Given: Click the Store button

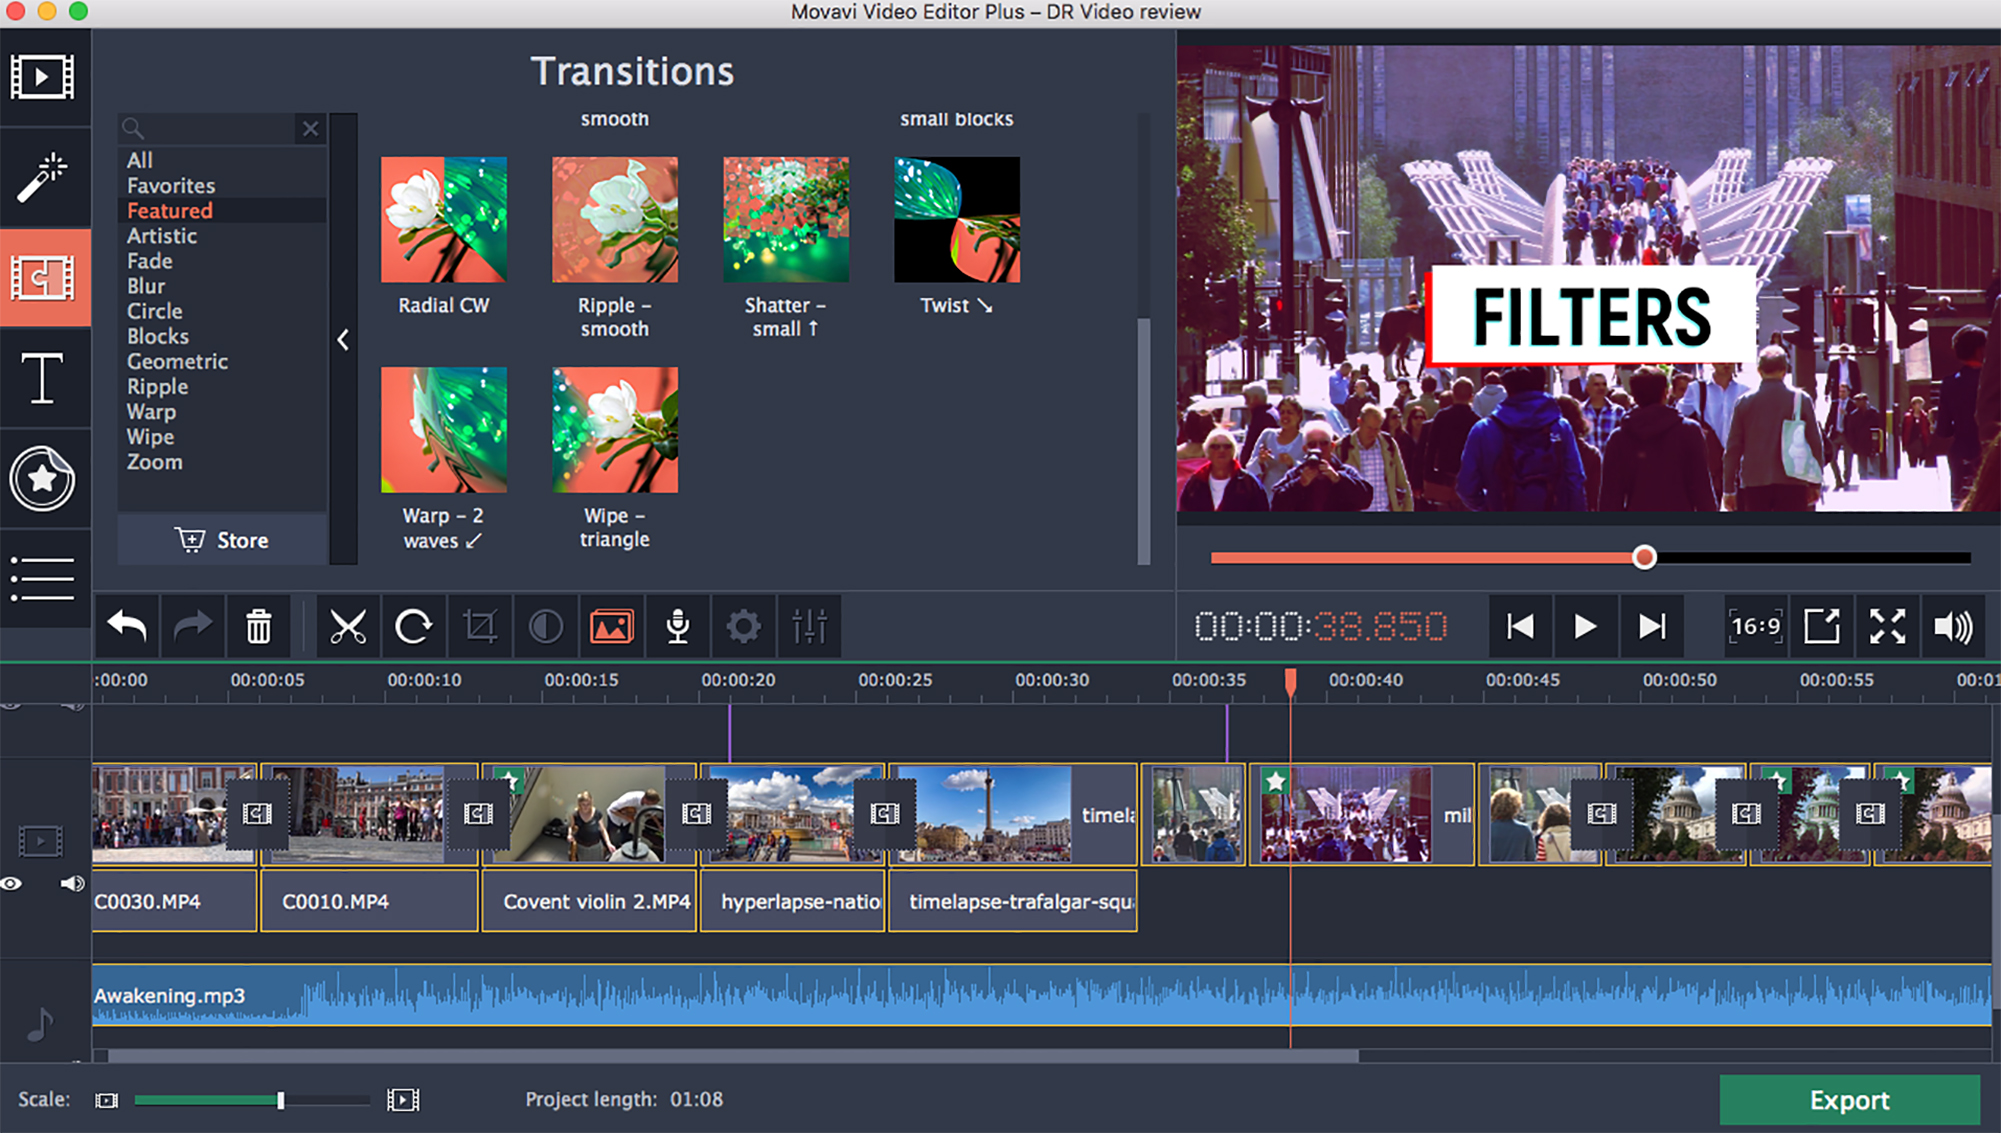Looking at the screenshot, I should pyautogui.click(x=220, y=539).
